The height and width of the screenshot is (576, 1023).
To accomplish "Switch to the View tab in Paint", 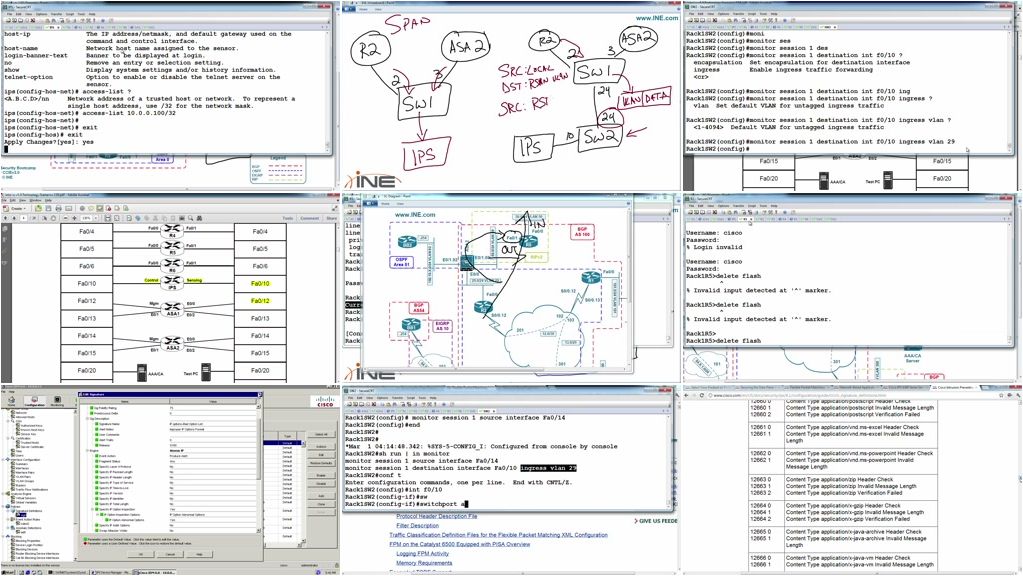I will [400, 204].
